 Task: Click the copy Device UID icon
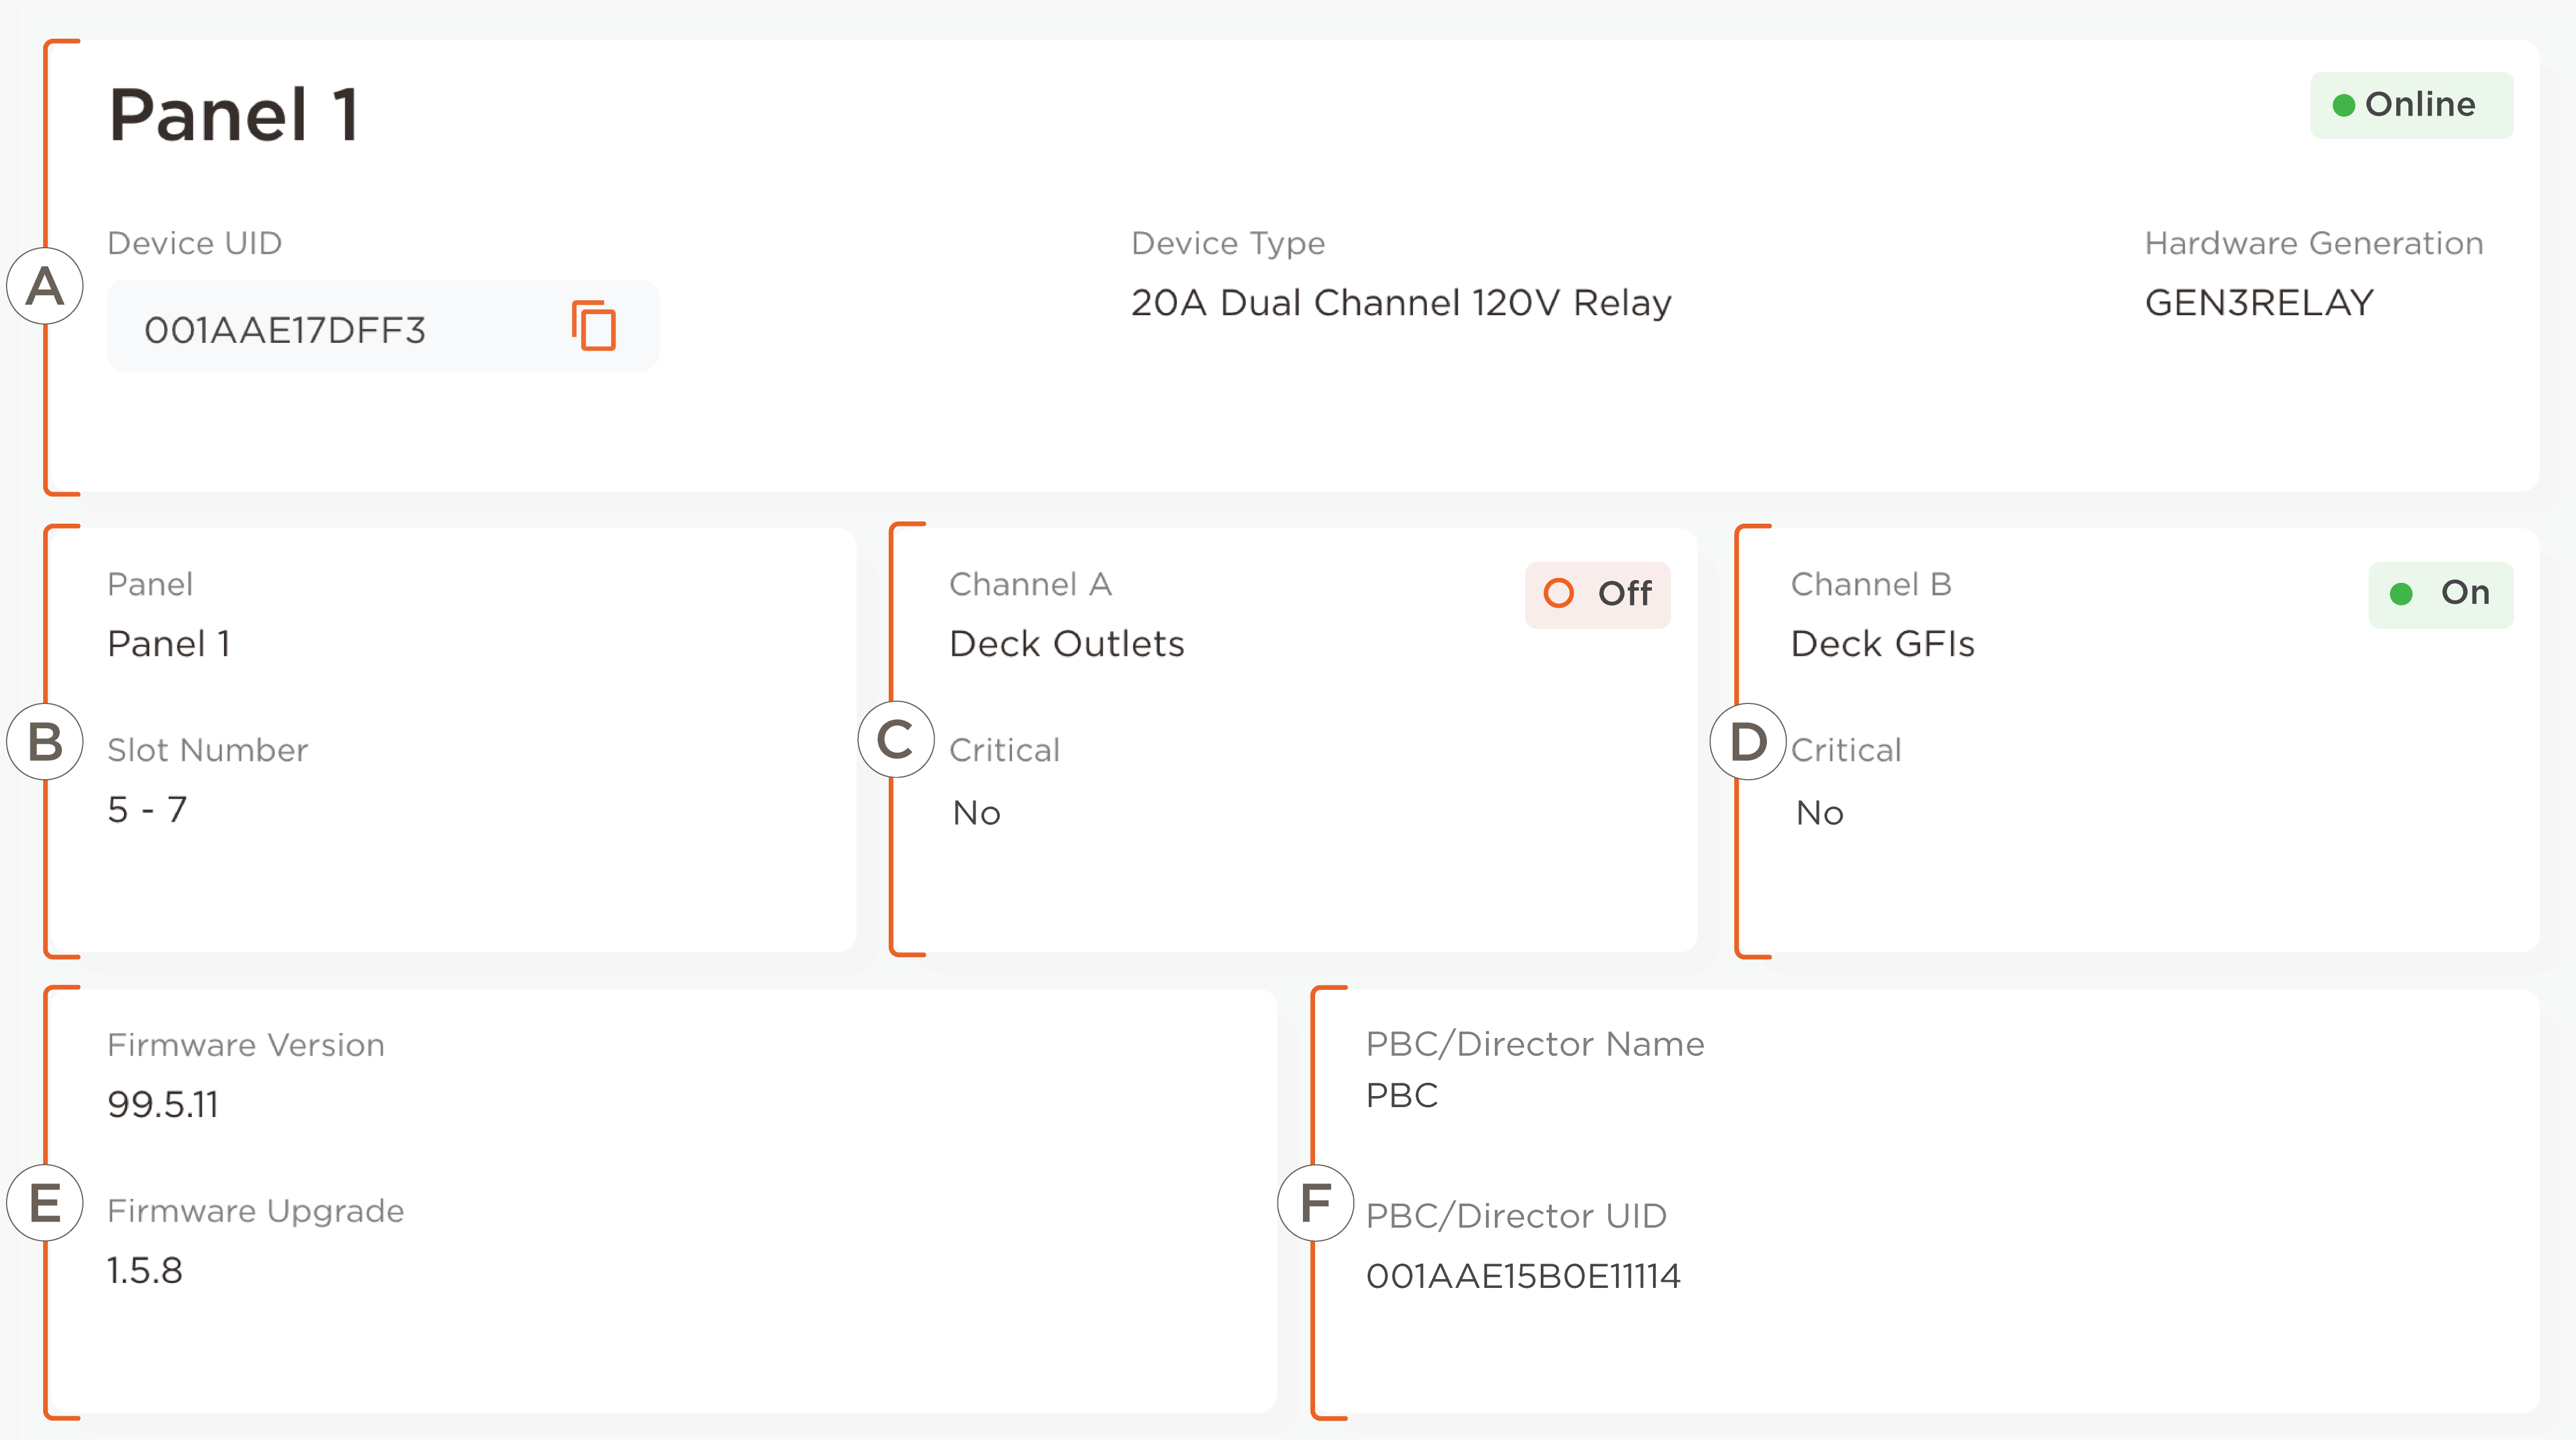594,326
